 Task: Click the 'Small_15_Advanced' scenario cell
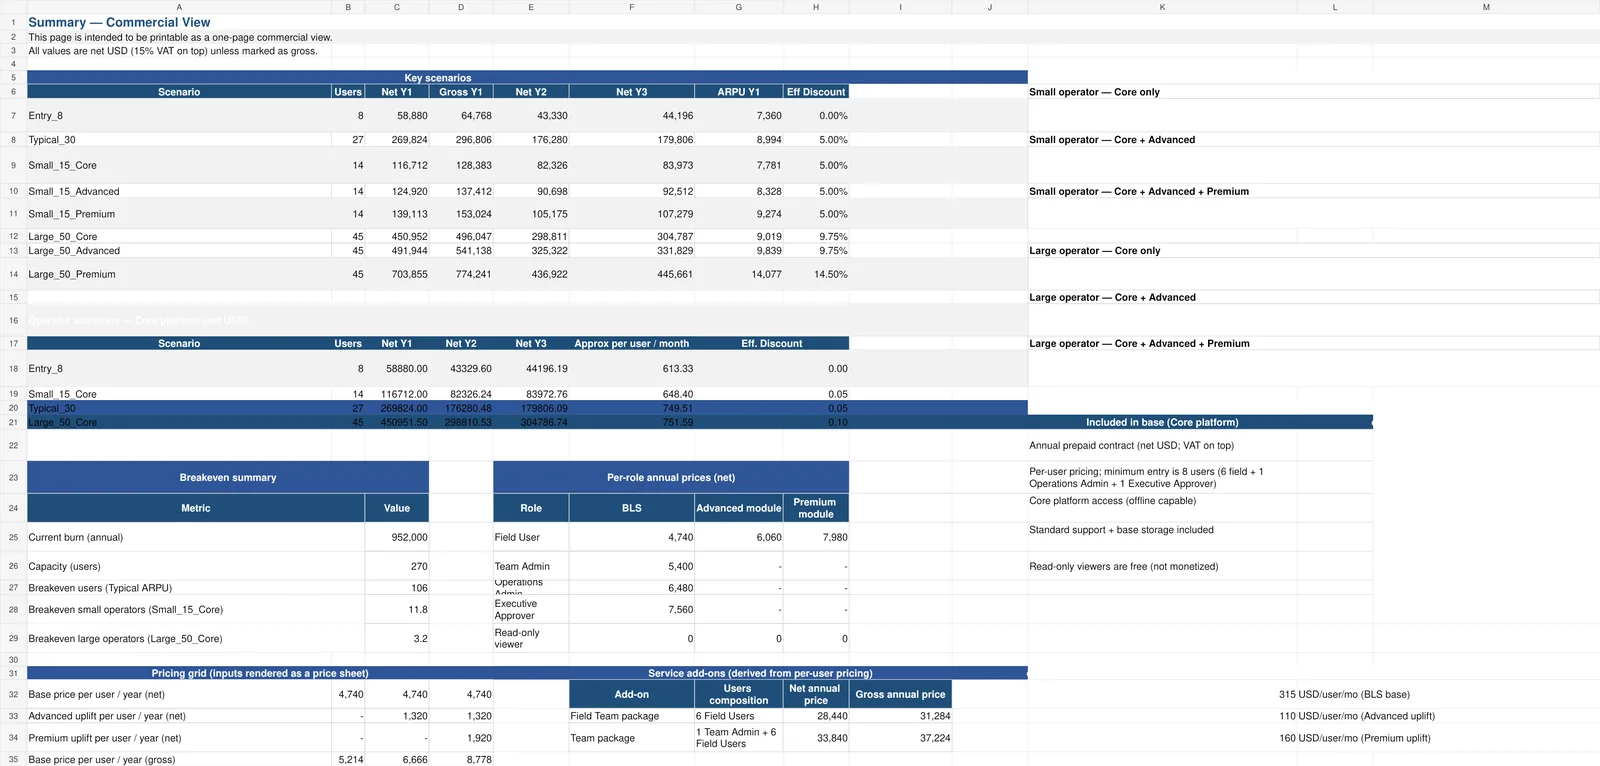tap(179, 191)
